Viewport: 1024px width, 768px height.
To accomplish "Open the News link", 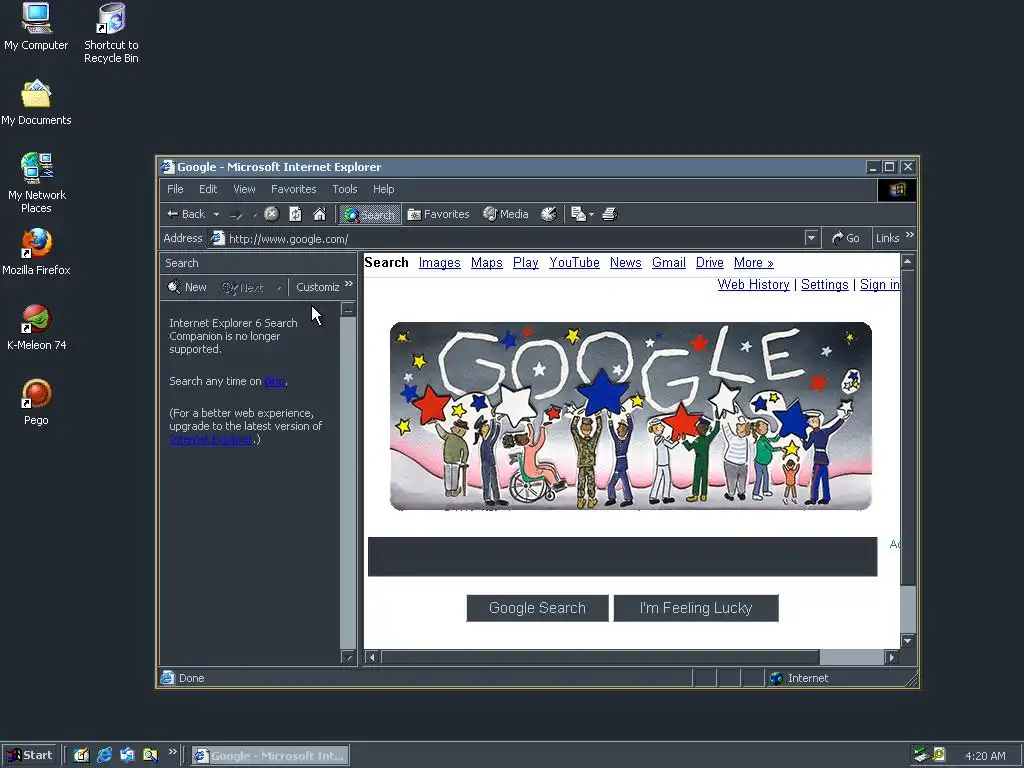I will [x=626, y=263].
